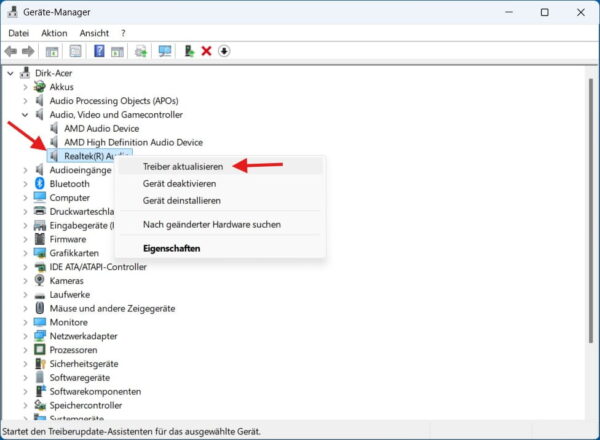The image size is (600, 440).
Task: Expand the Akkus category
Action: [25, 87]
